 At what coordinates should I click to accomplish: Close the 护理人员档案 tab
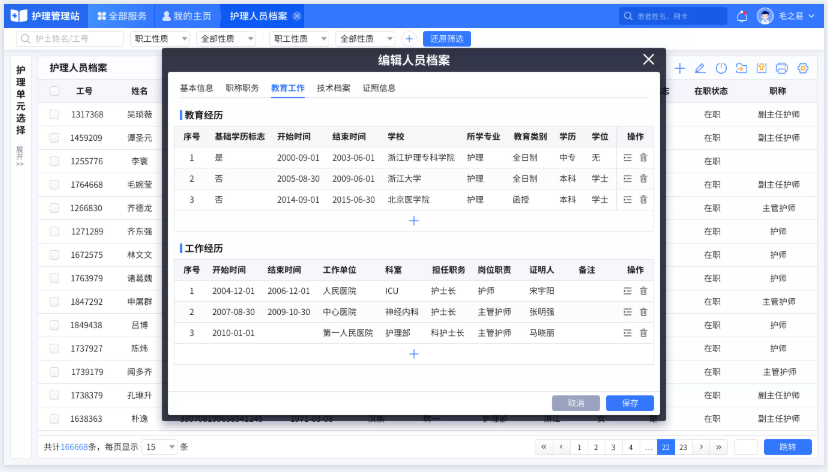pyautogui.click(x=297, y=16)
